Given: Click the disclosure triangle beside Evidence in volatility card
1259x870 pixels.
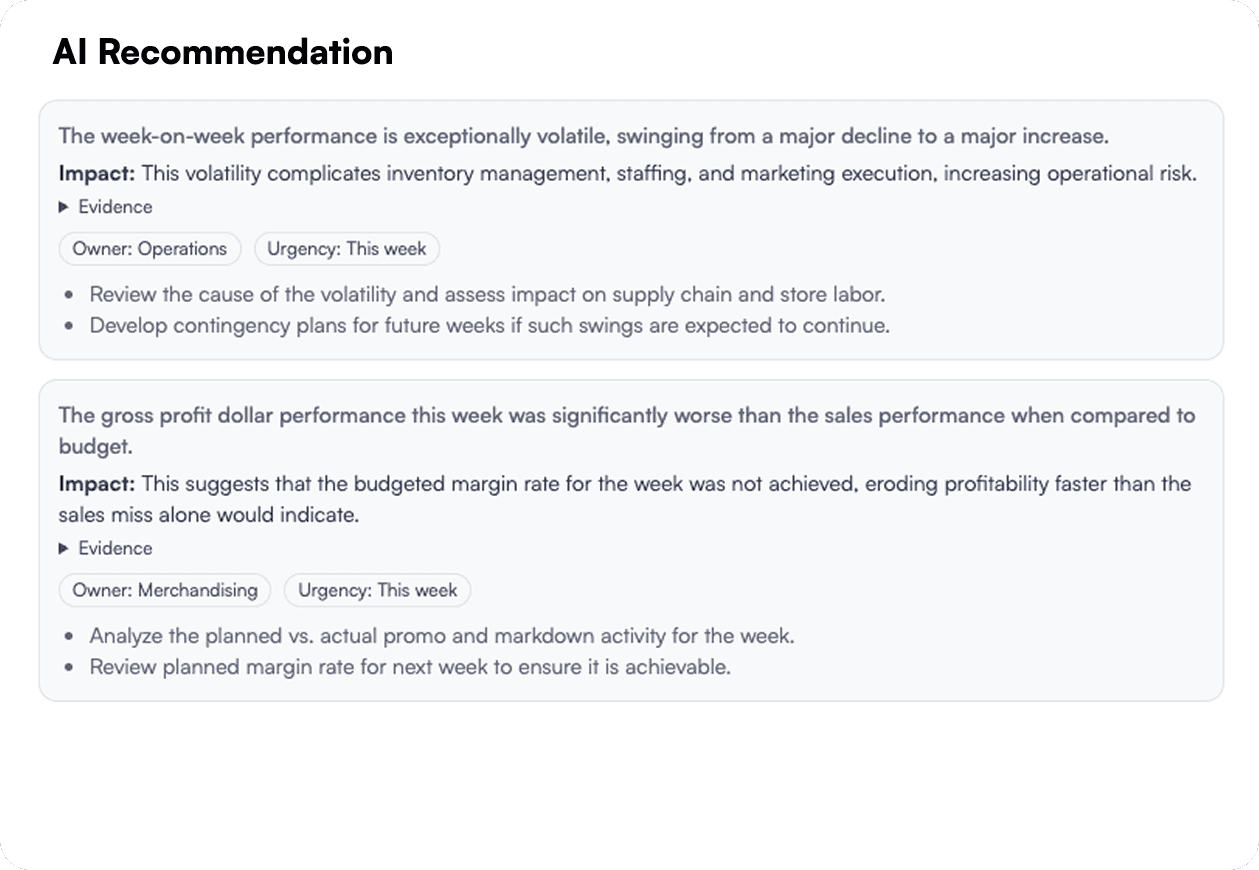Looking at the screenshot, I should coord(64,207).
